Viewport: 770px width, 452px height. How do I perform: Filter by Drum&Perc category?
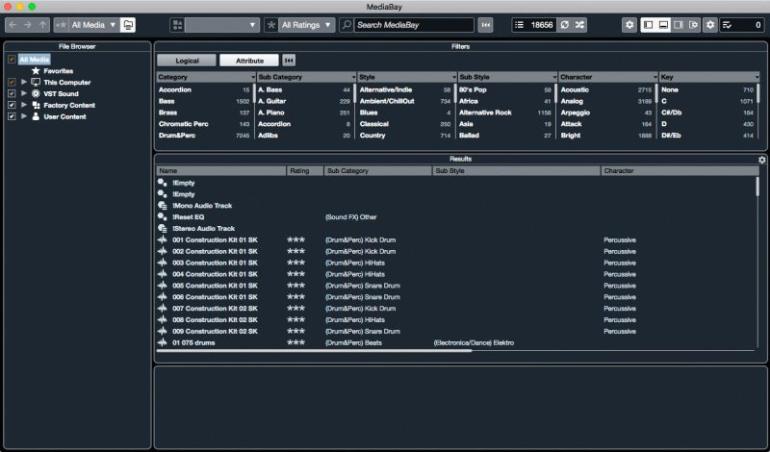pyautogui.click(x=204, y=136)
